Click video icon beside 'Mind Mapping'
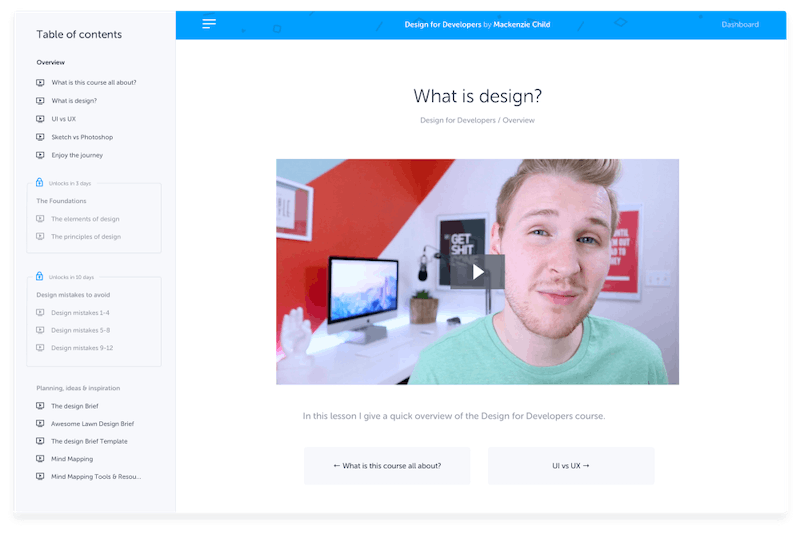 [40, 459]
